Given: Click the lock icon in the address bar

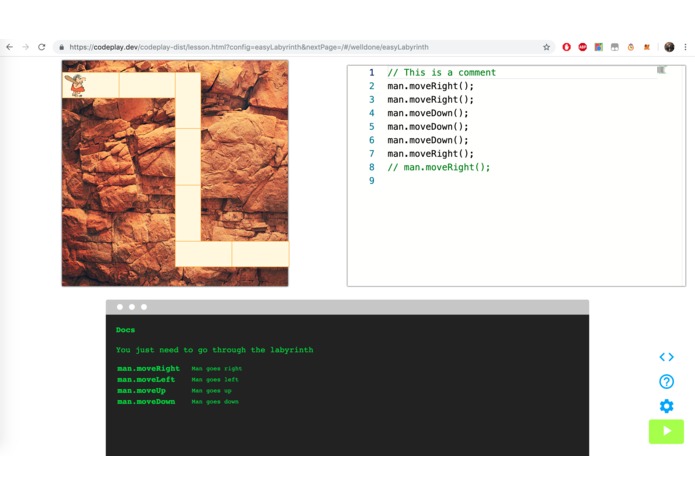Looking at the screenshot, I should pyautogui.click(x=62, y=47).
